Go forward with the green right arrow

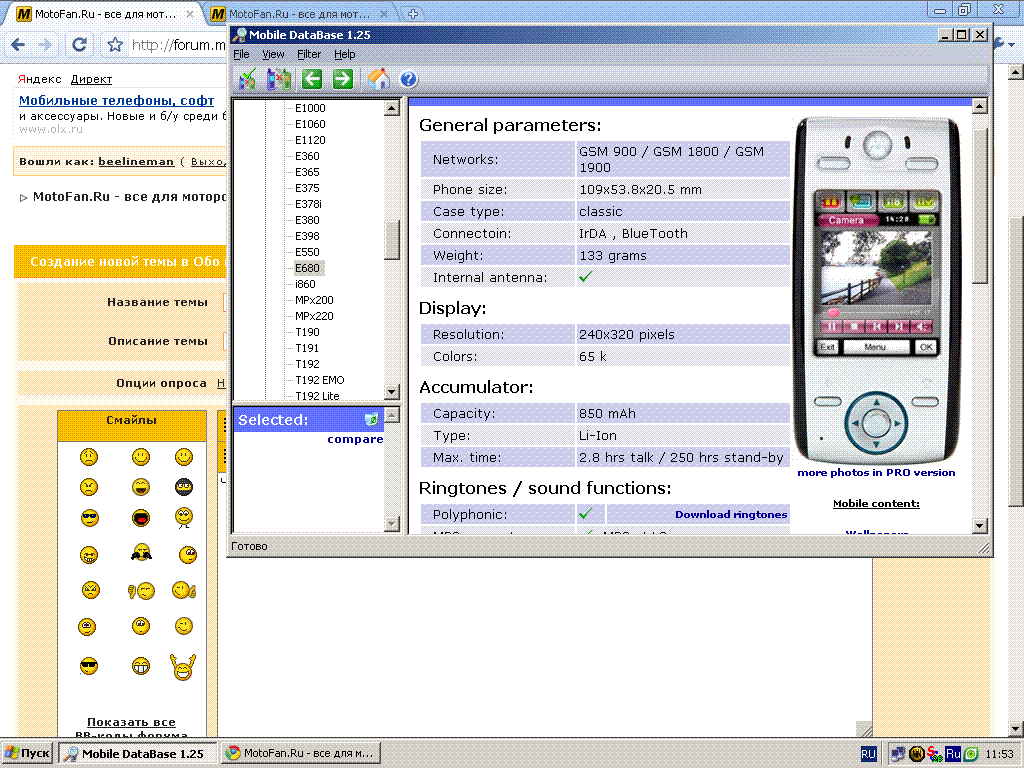point(343,80)
